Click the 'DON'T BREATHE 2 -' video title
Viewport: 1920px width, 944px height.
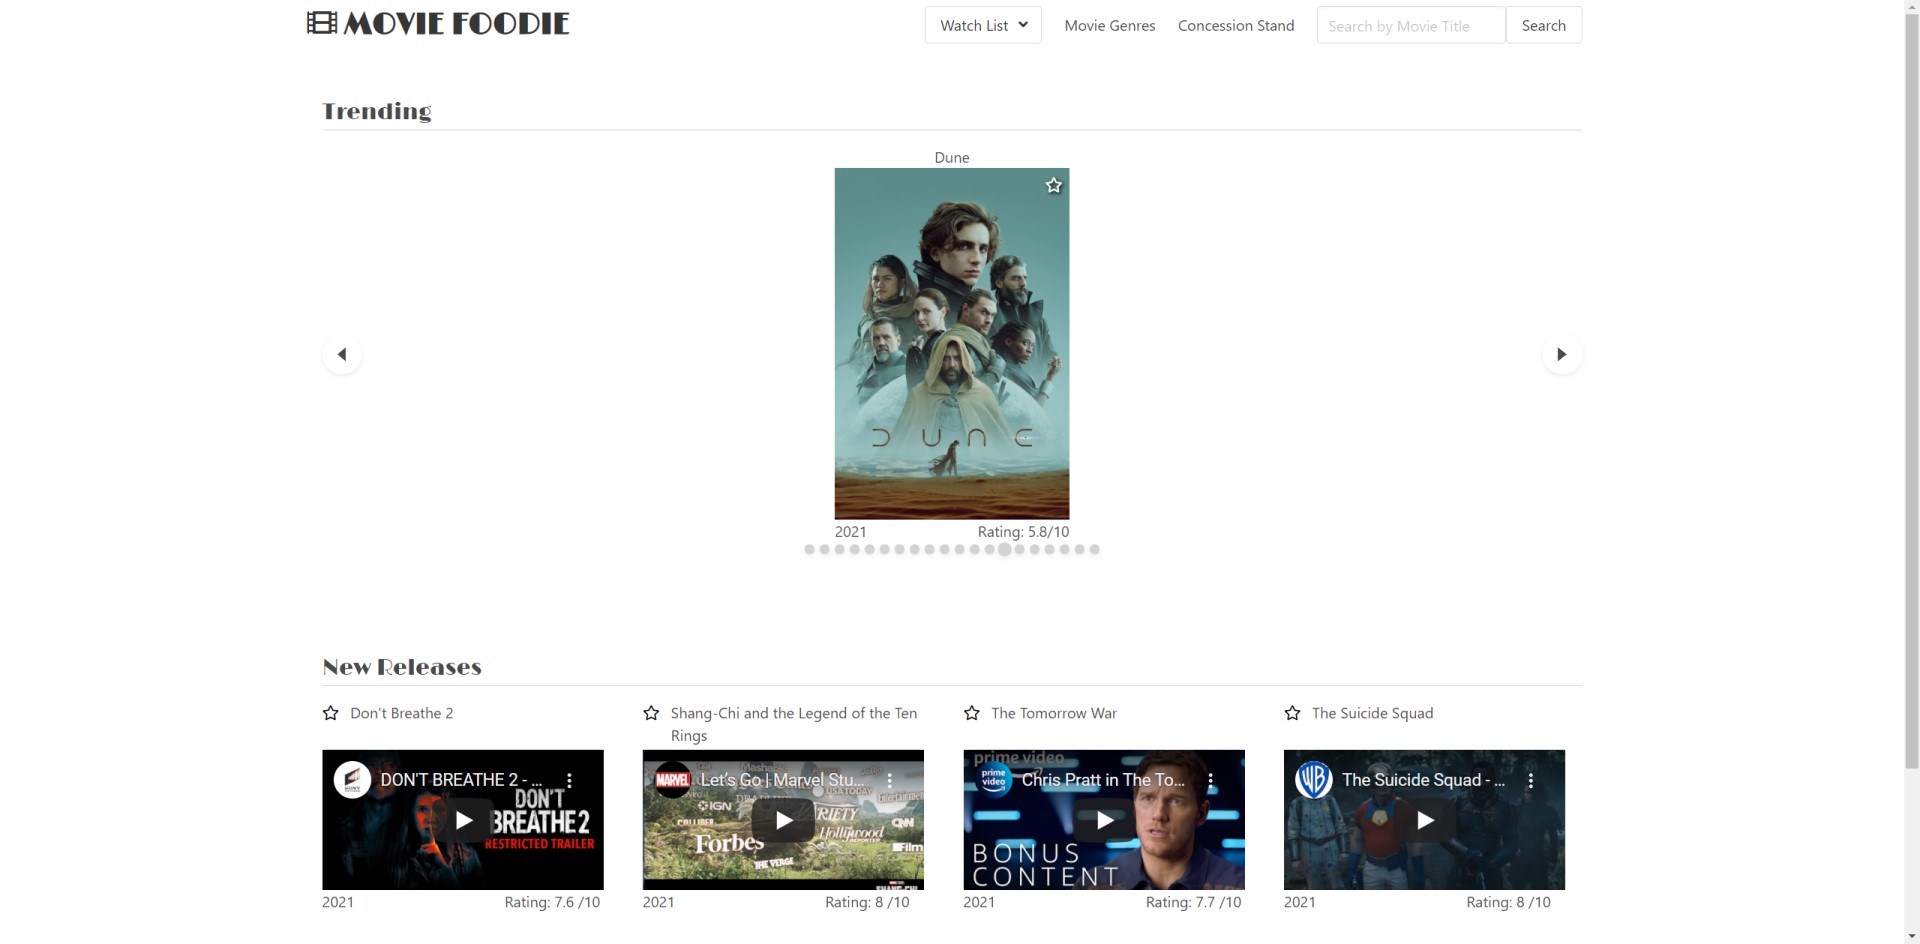coord(461,780)
